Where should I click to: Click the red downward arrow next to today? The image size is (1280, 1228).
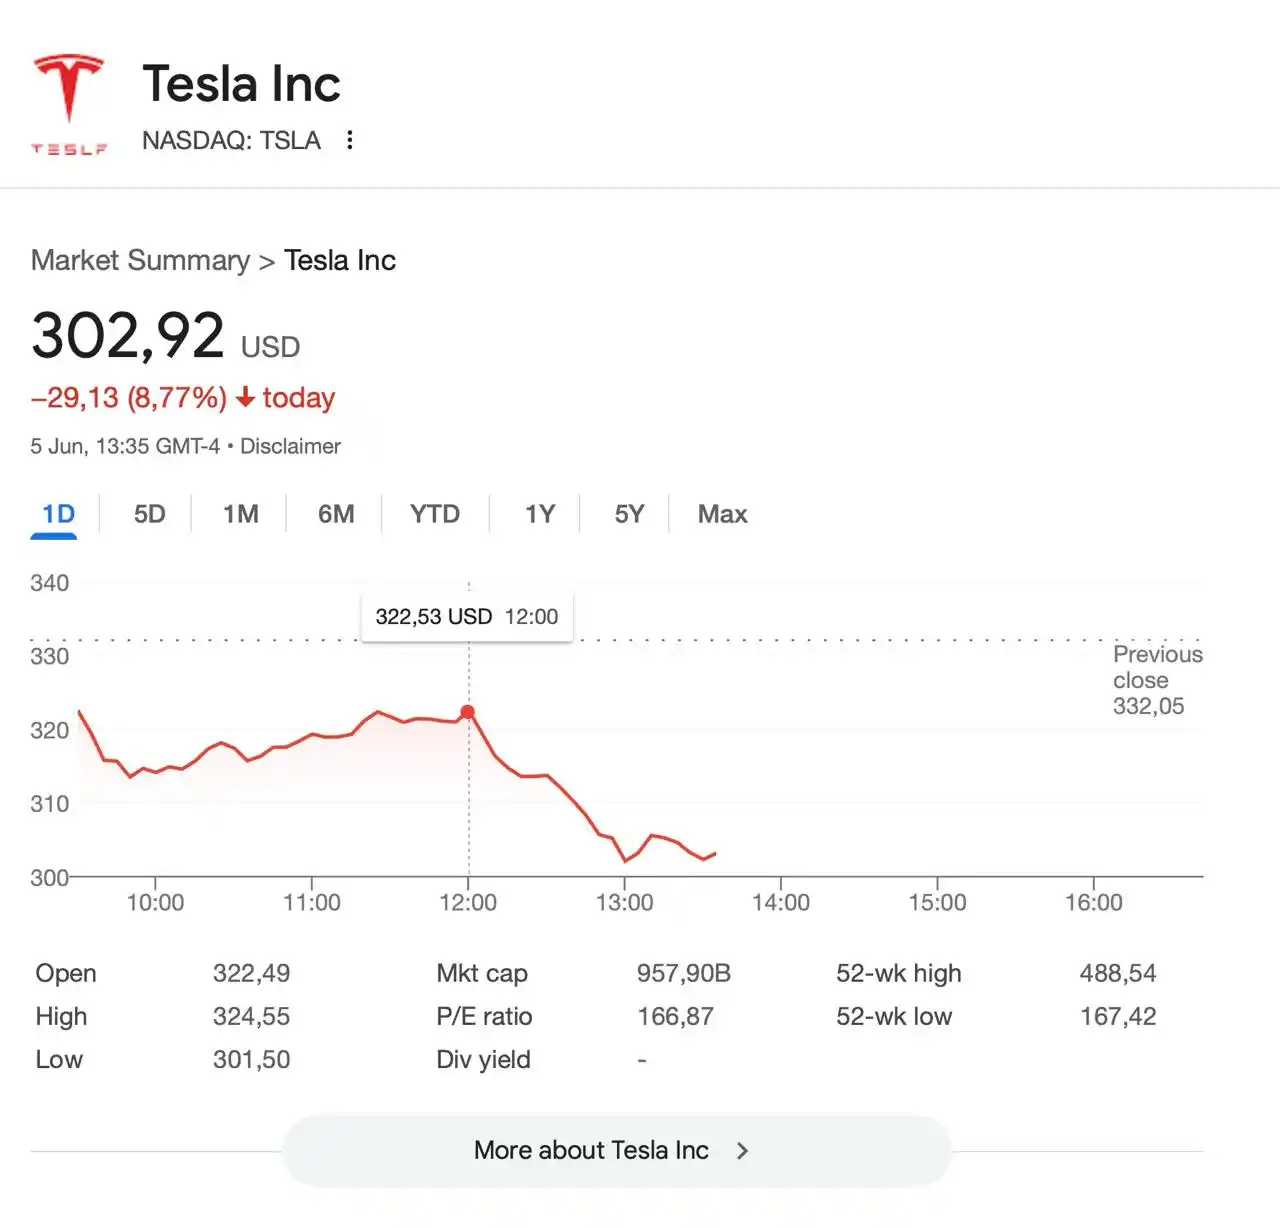click(245, 398)
